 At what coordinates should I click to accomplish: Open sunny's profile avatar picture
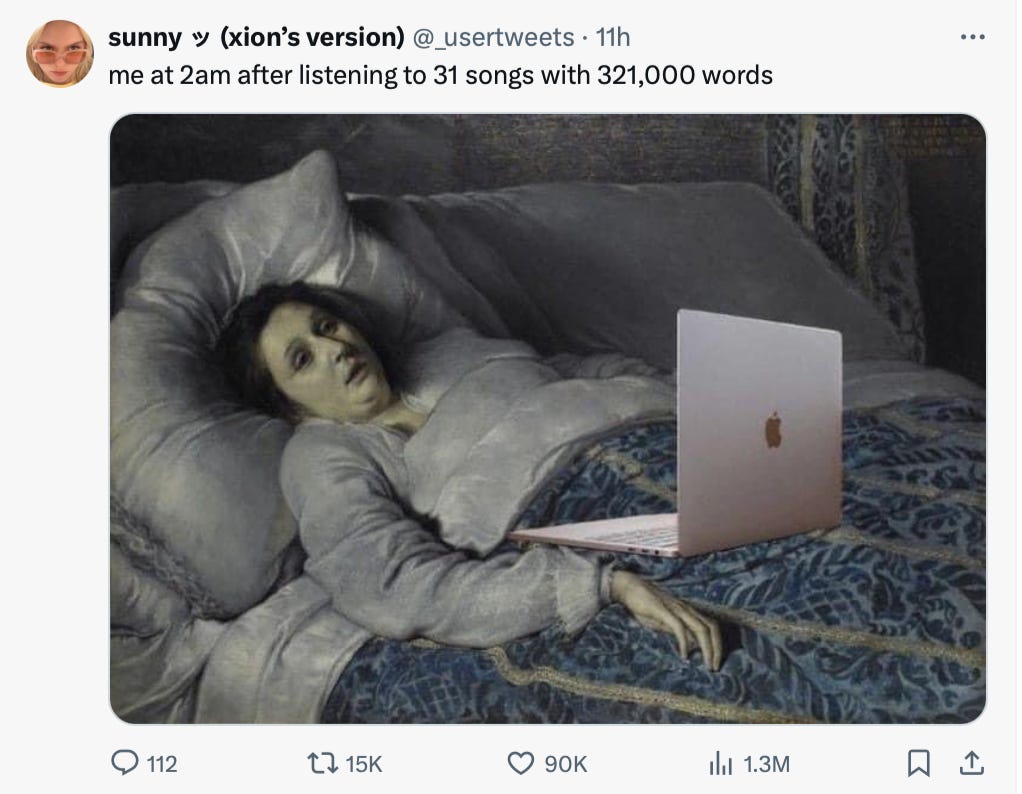click(59, 54)
